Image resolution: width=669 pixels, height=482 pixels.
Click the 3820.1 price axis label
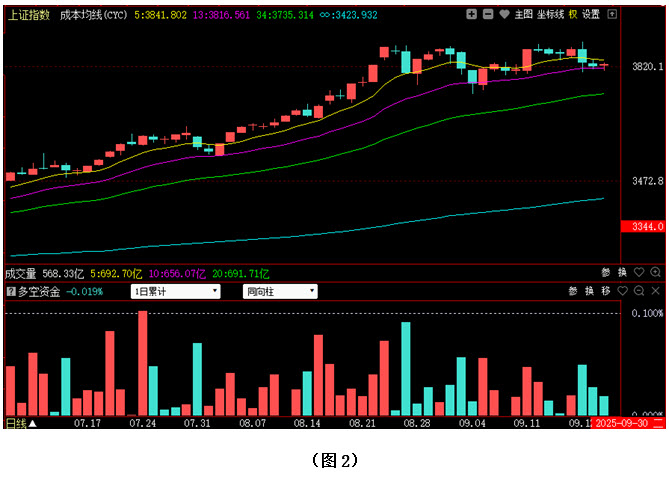click(x=648, y=67)
